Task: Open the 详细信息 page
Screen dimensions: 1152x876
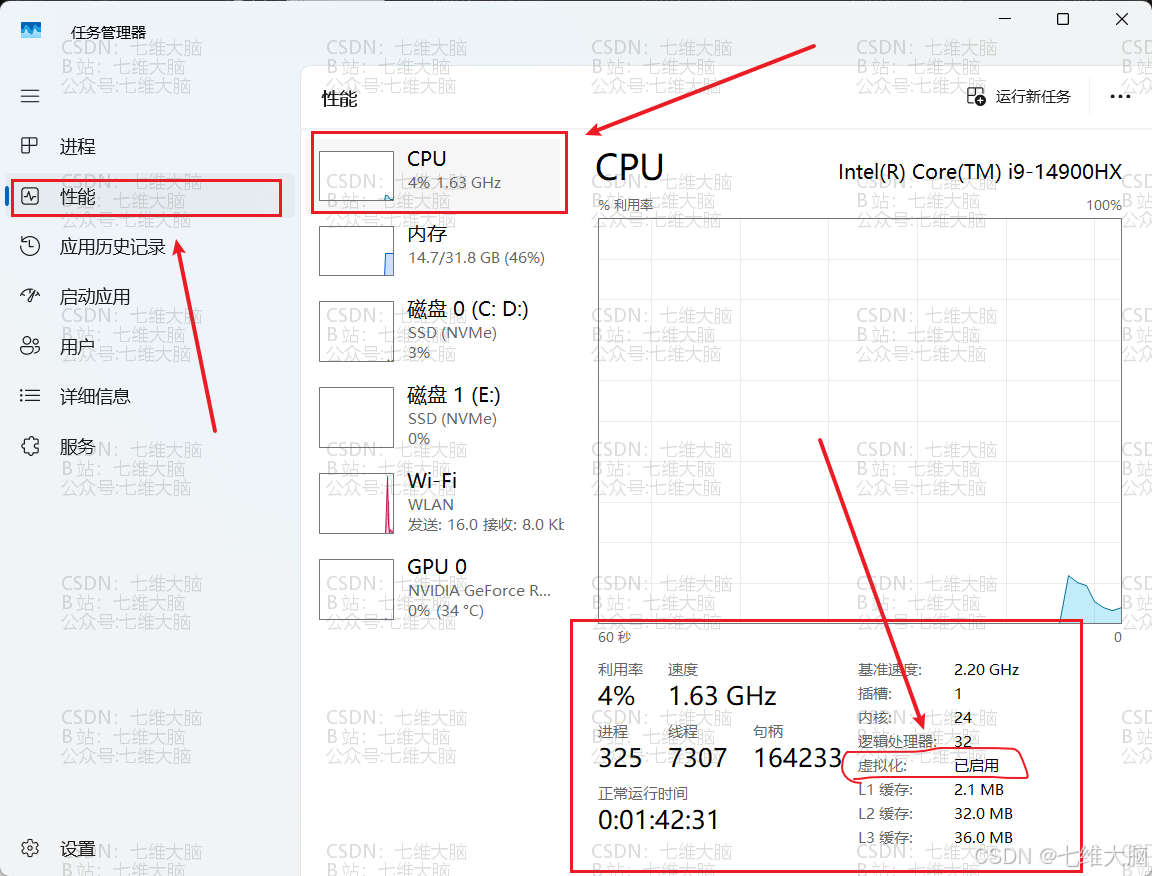Action: pos(150,396)
